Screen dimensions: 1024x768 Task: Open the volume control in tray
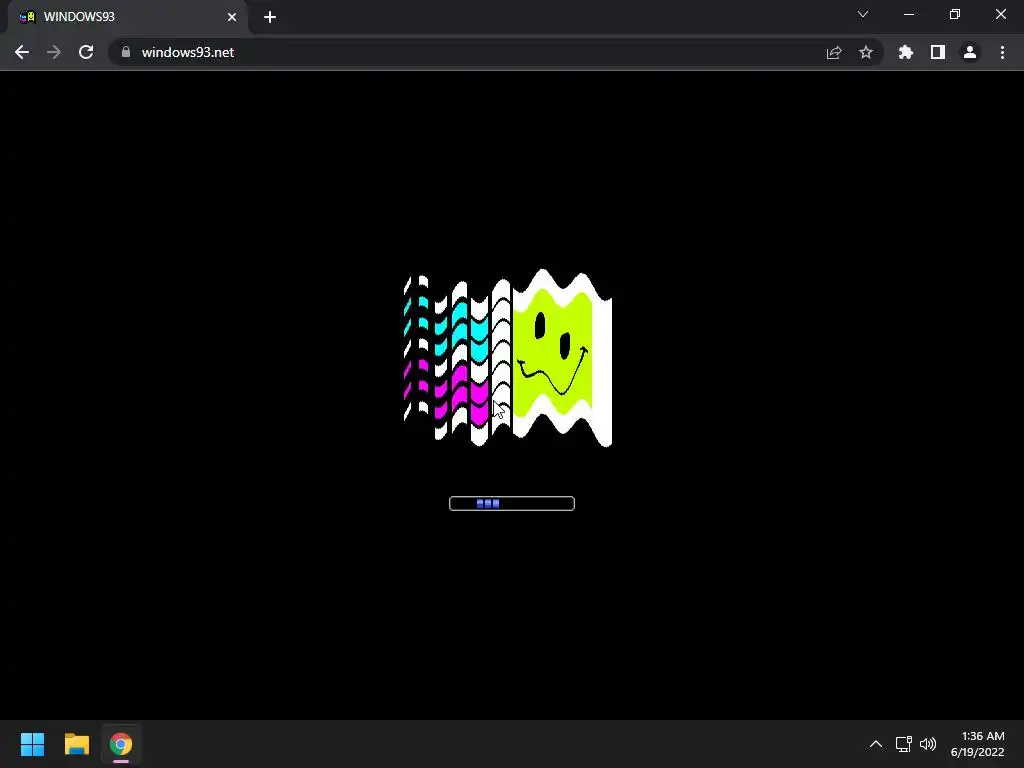[927, 744]
